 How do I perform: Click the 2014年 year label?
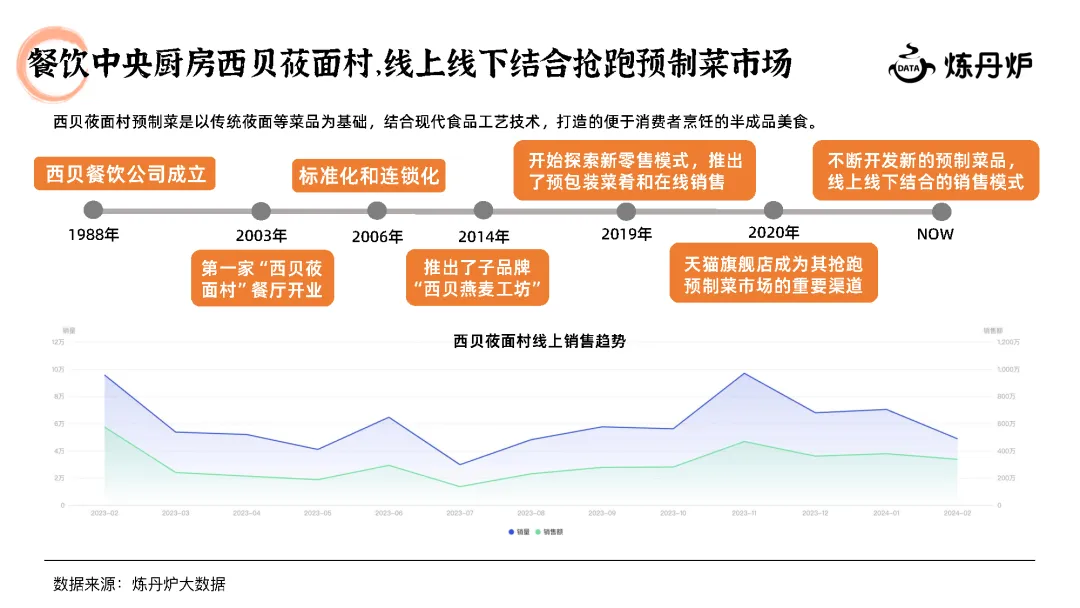[484, 237]
